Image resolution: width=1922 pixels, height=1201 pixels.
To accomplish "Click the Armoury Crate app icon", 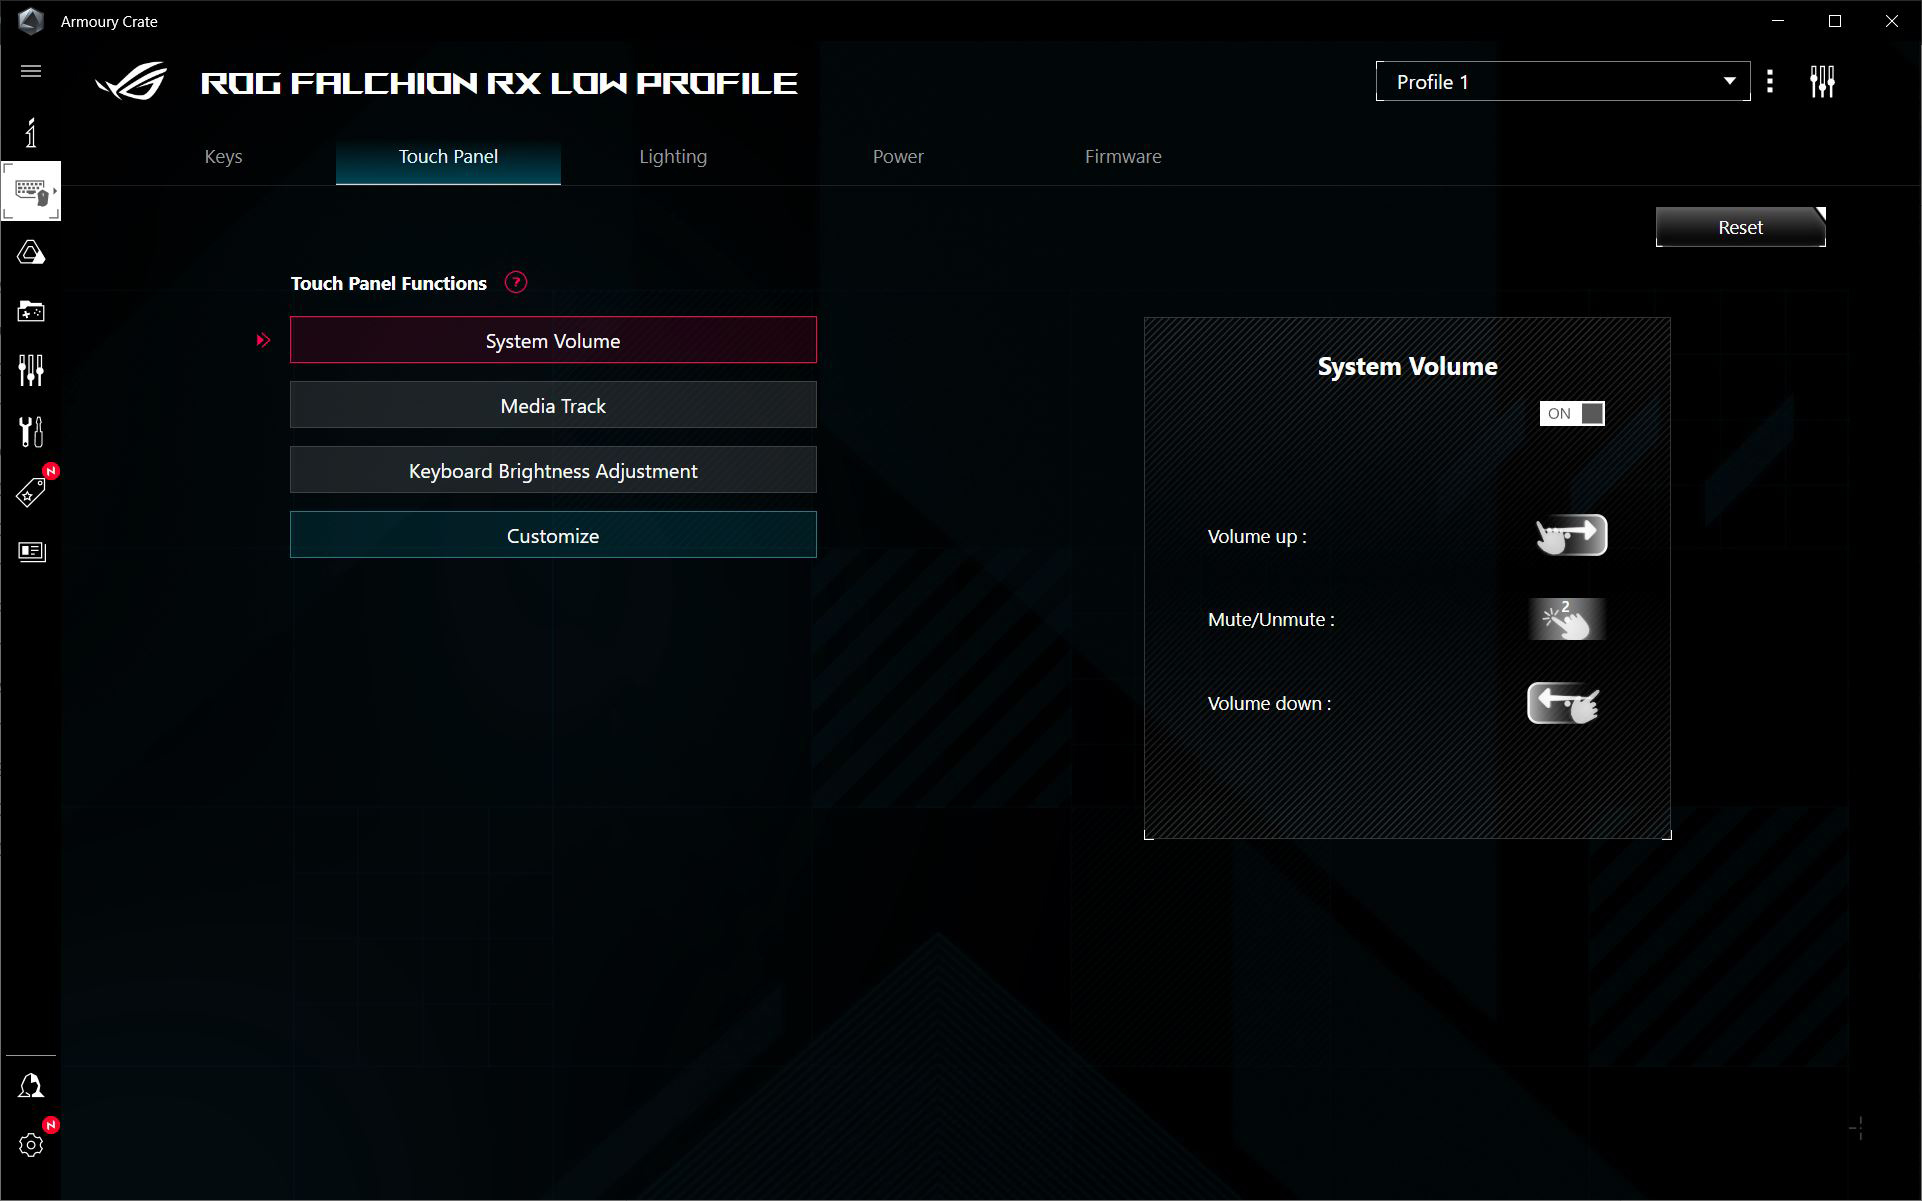I will [31, 21].
